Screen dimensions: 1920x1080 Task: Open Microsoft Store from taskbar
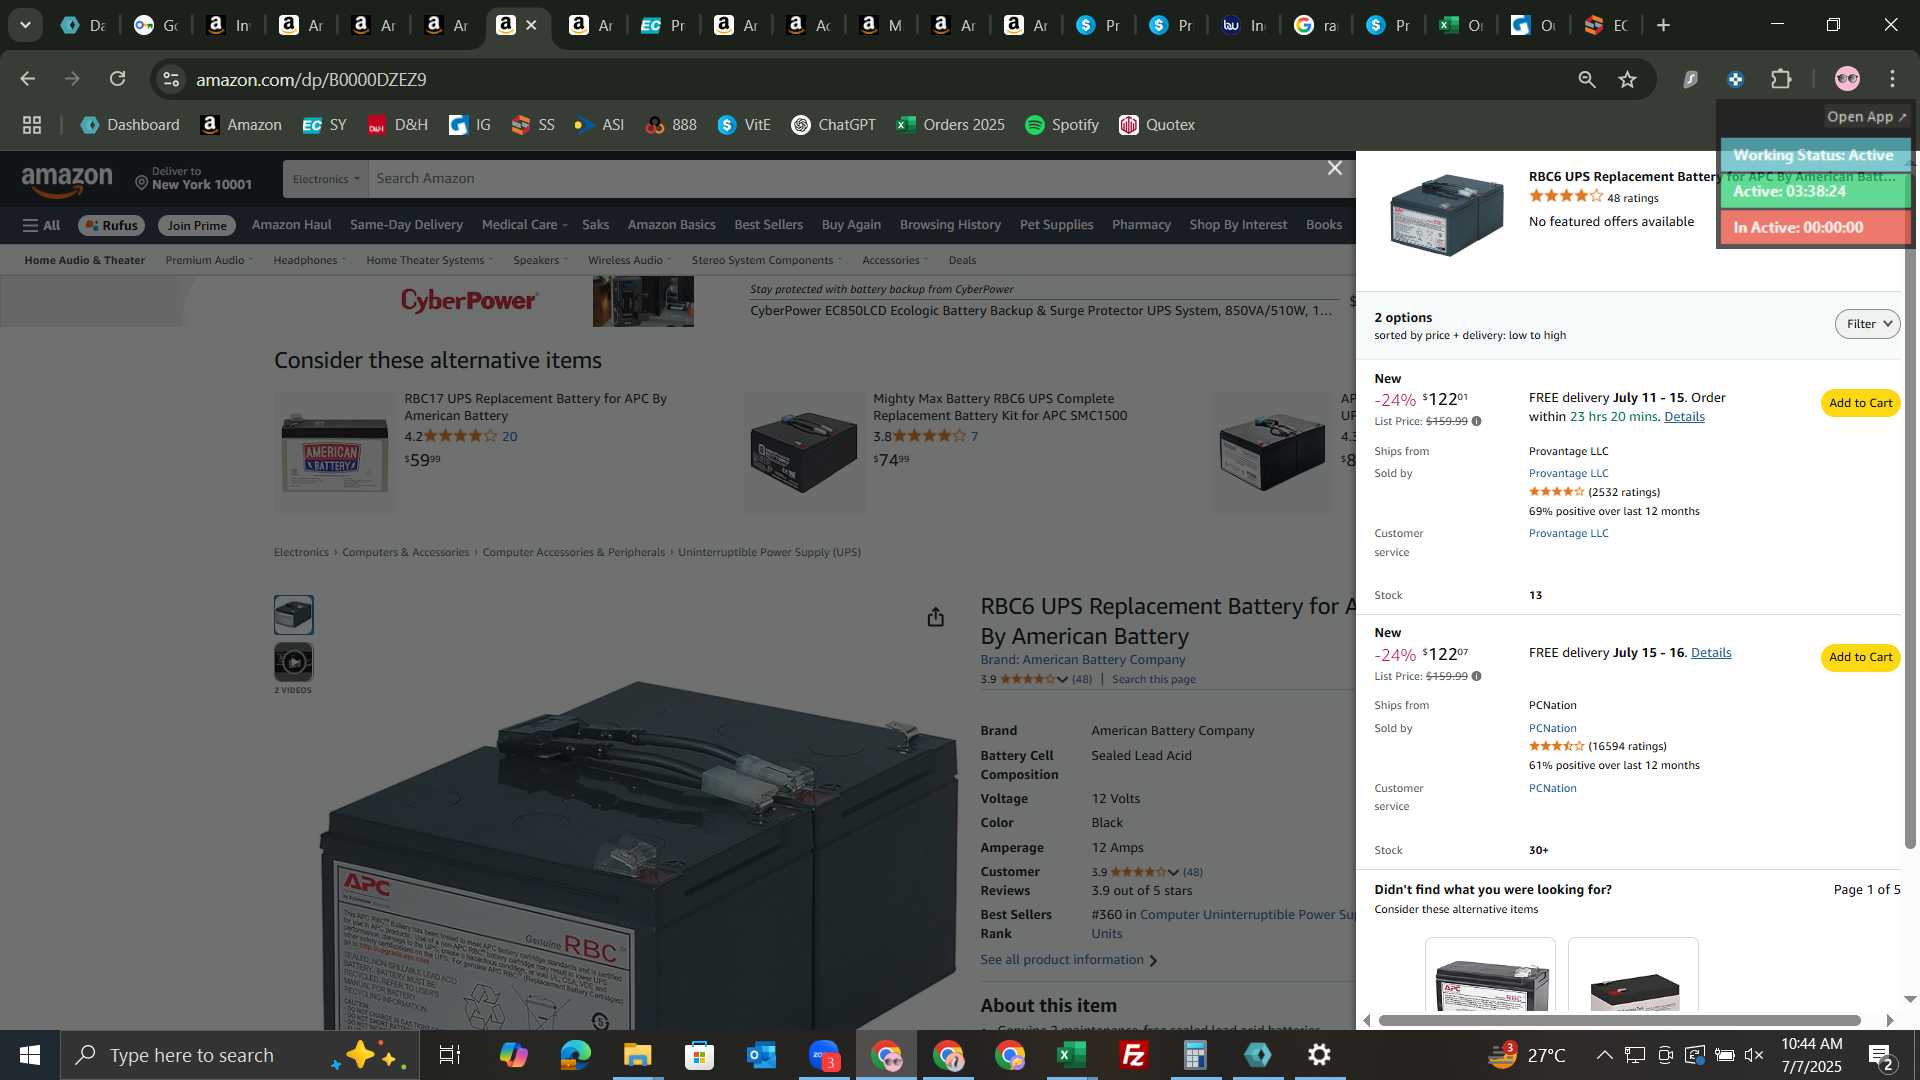pyautogui.click(x=700, y=1055)
